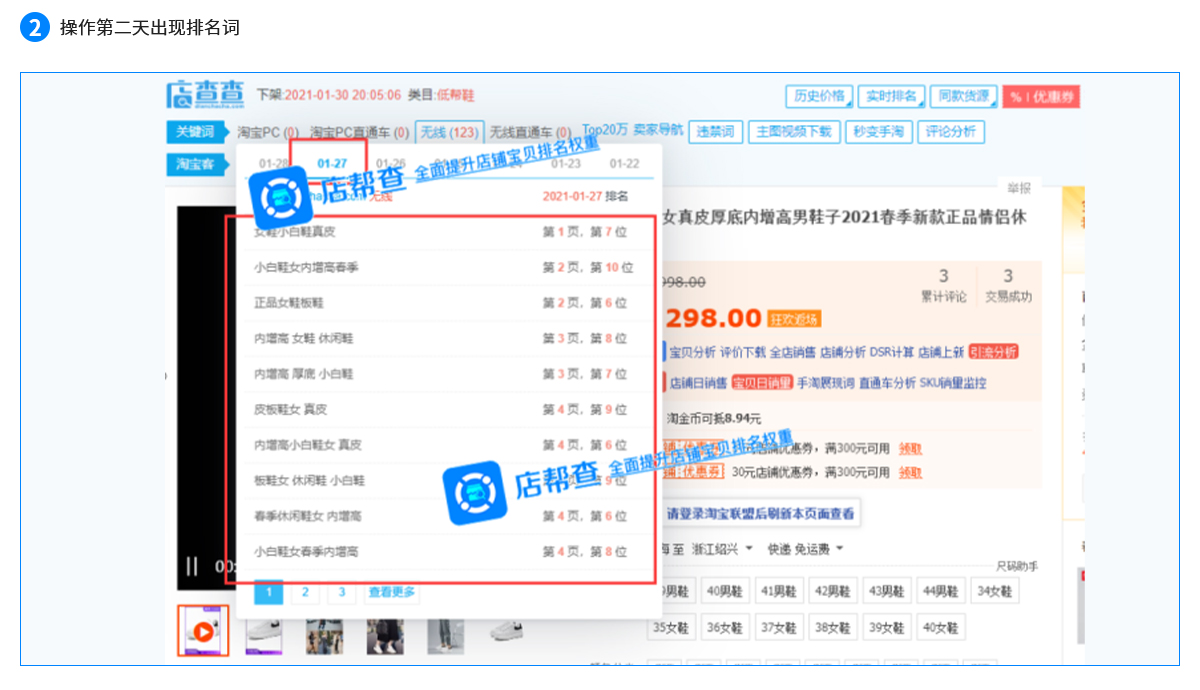Click the 店查查 logo

point(207,94)
